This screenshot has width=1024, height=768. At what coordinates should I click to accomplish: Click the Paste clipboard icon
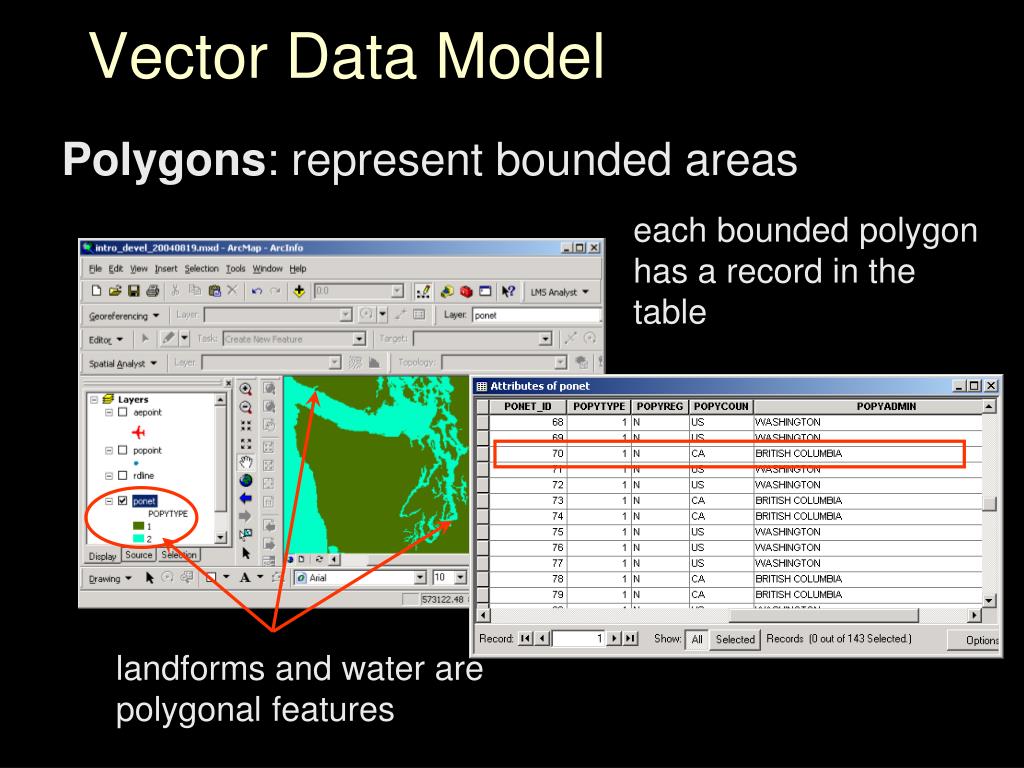click(214, 291)
